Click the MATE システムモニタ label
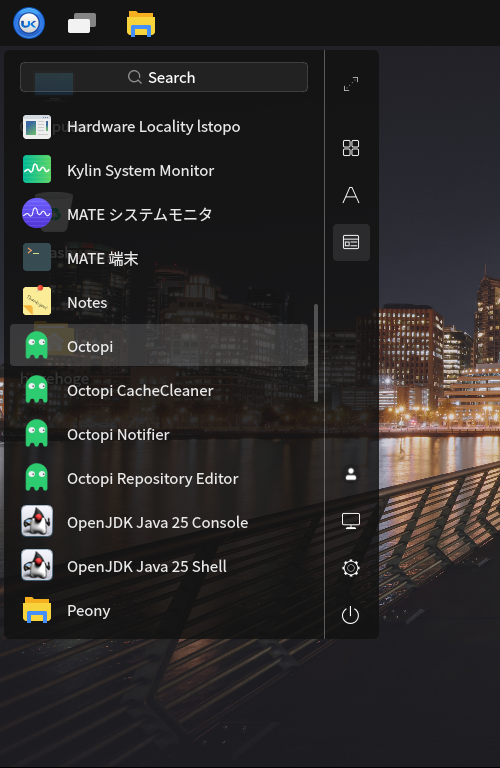This screenshot has height=768, width=500. [140, 215]
